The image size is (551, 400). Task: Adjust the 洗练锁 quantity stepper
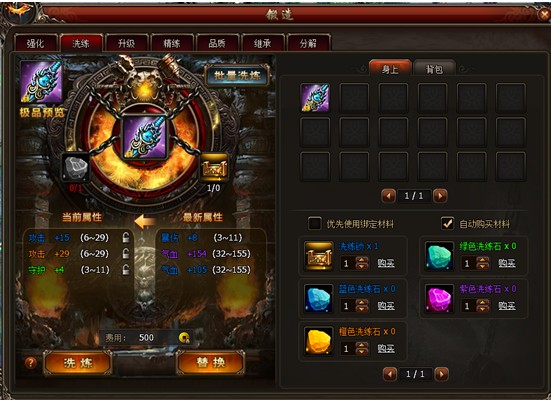(362, 263)
